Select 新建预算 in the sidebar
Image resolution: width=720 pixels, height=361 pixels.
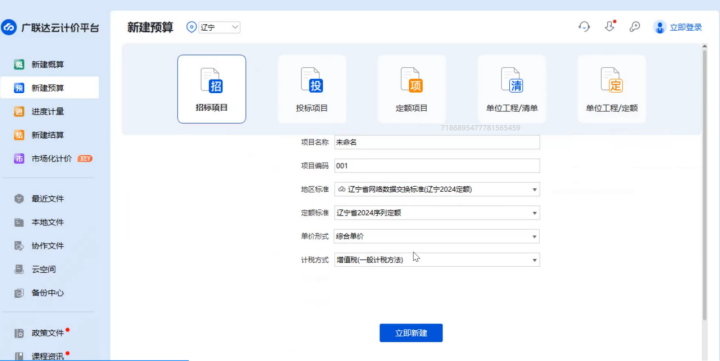50,88
